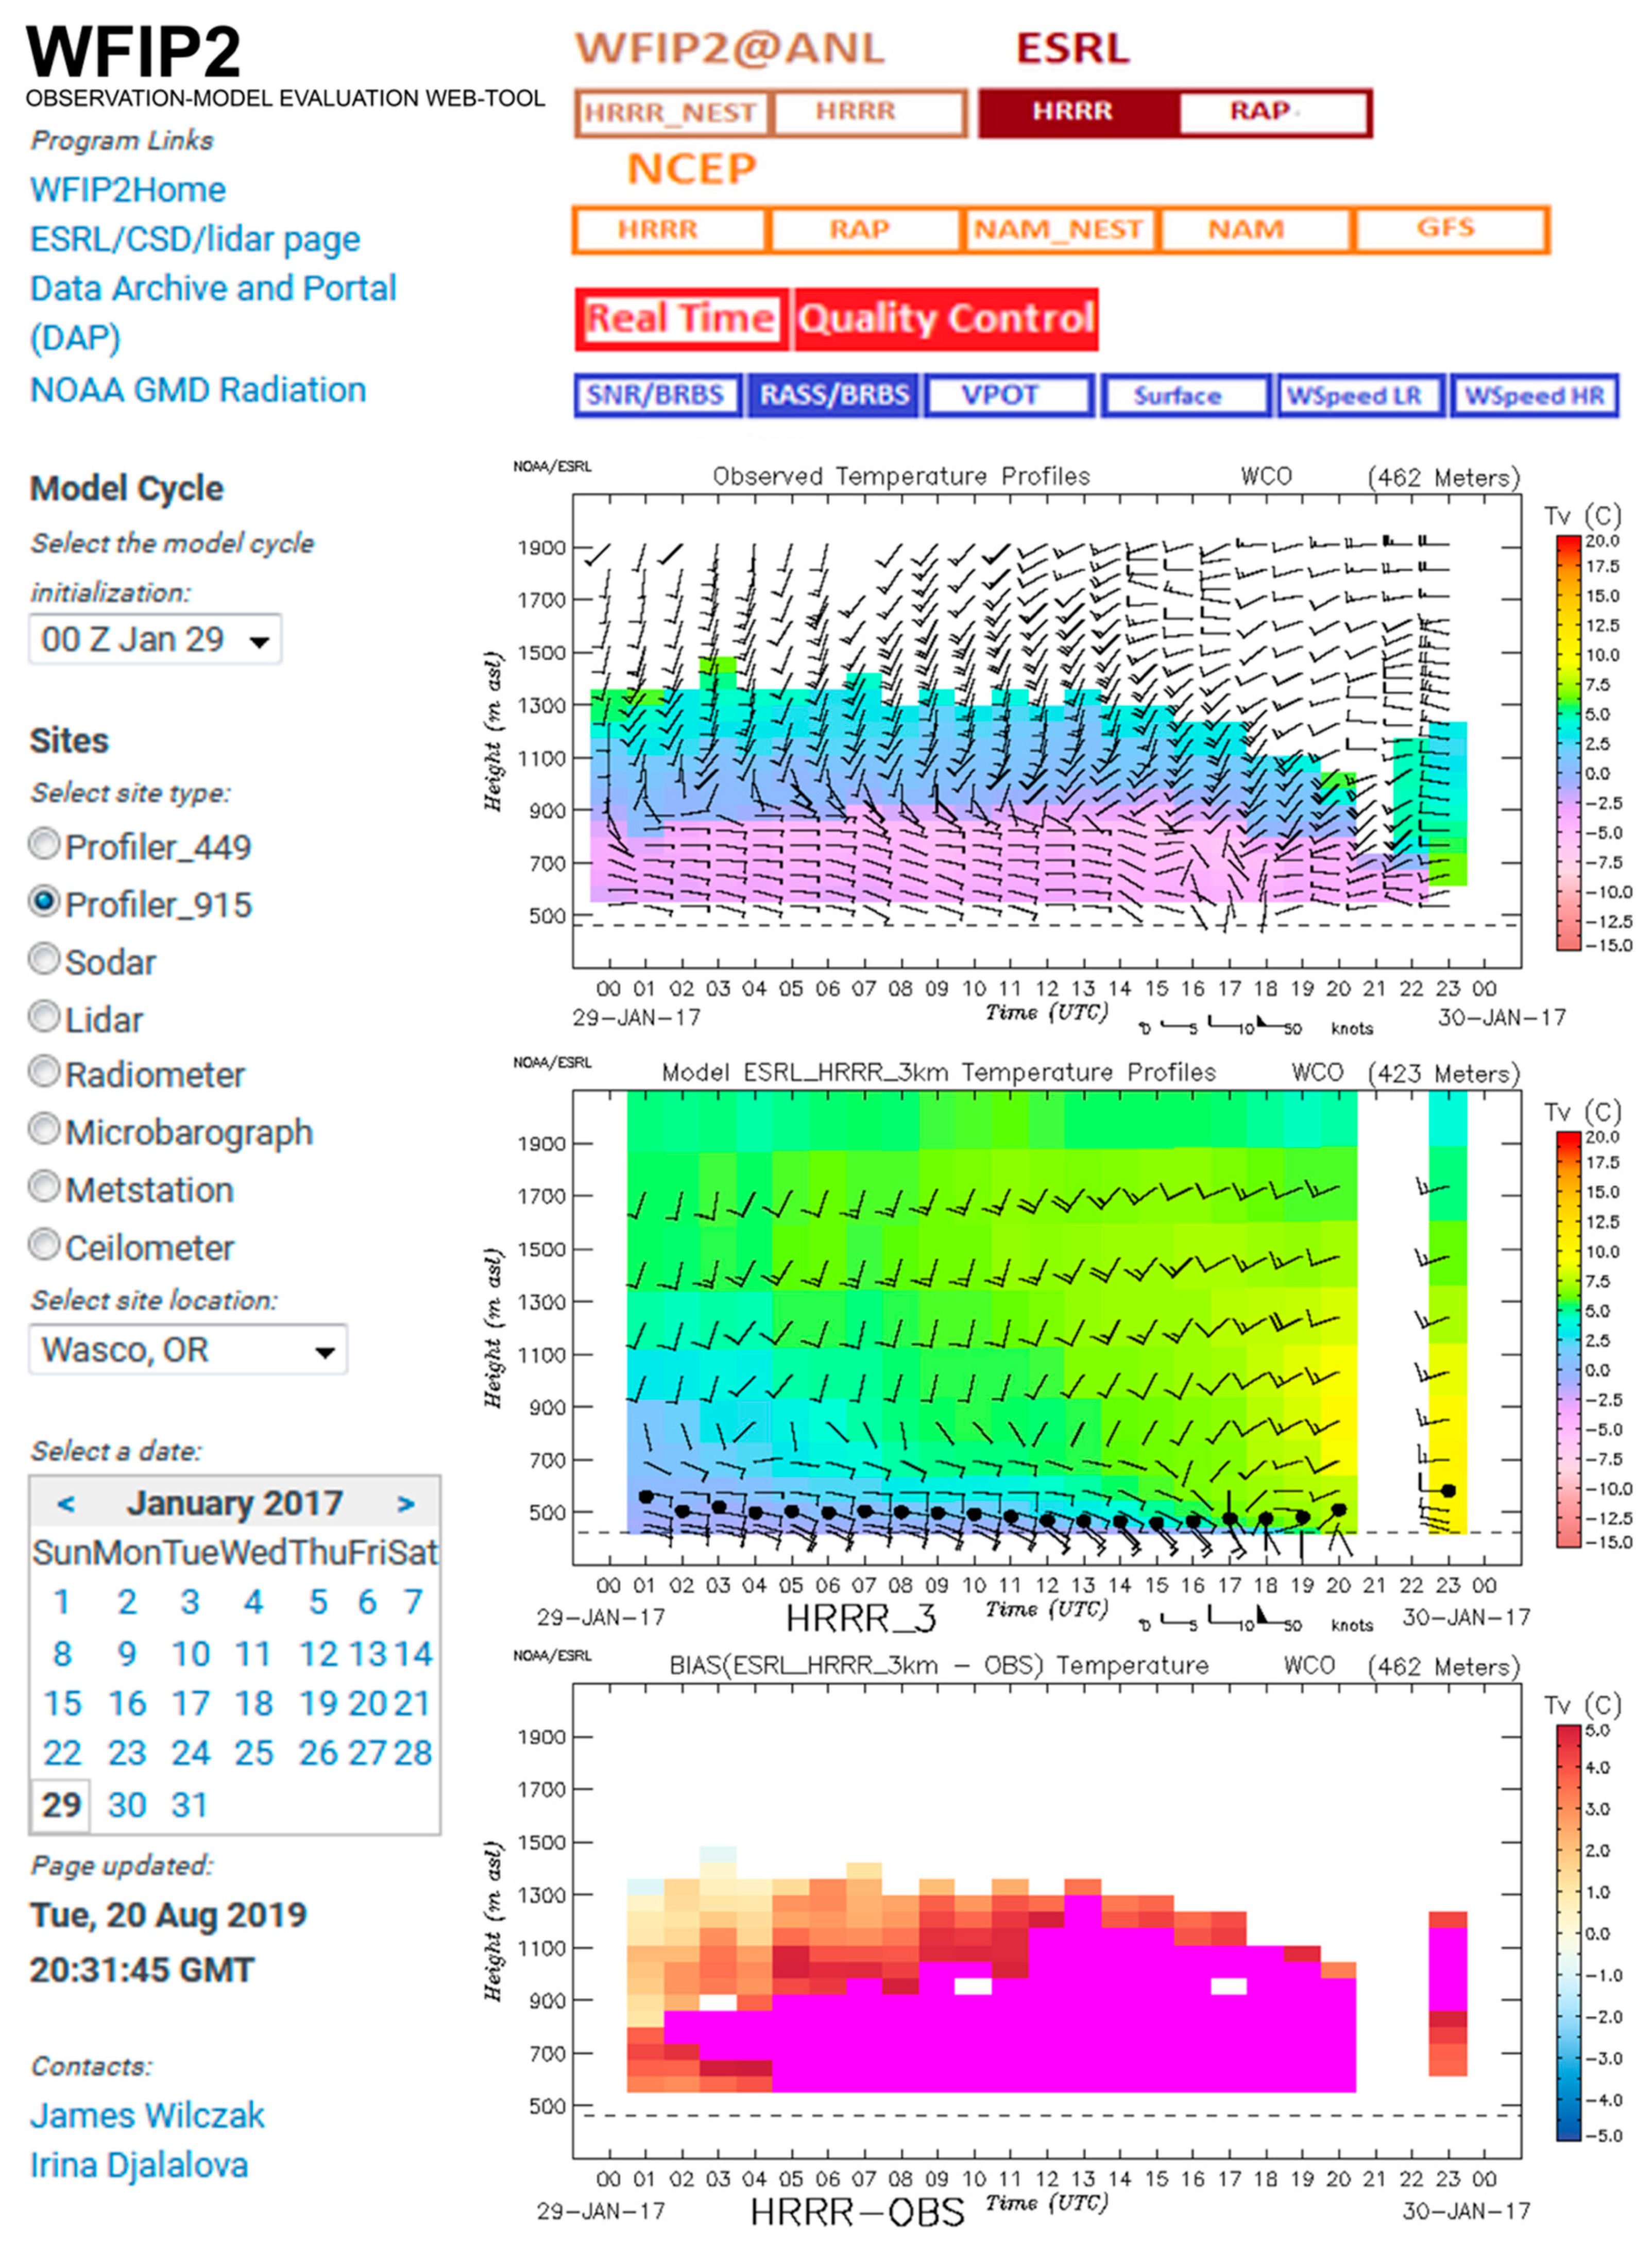Click the bias plot Tv color scale

(x=1568, y=1932)
